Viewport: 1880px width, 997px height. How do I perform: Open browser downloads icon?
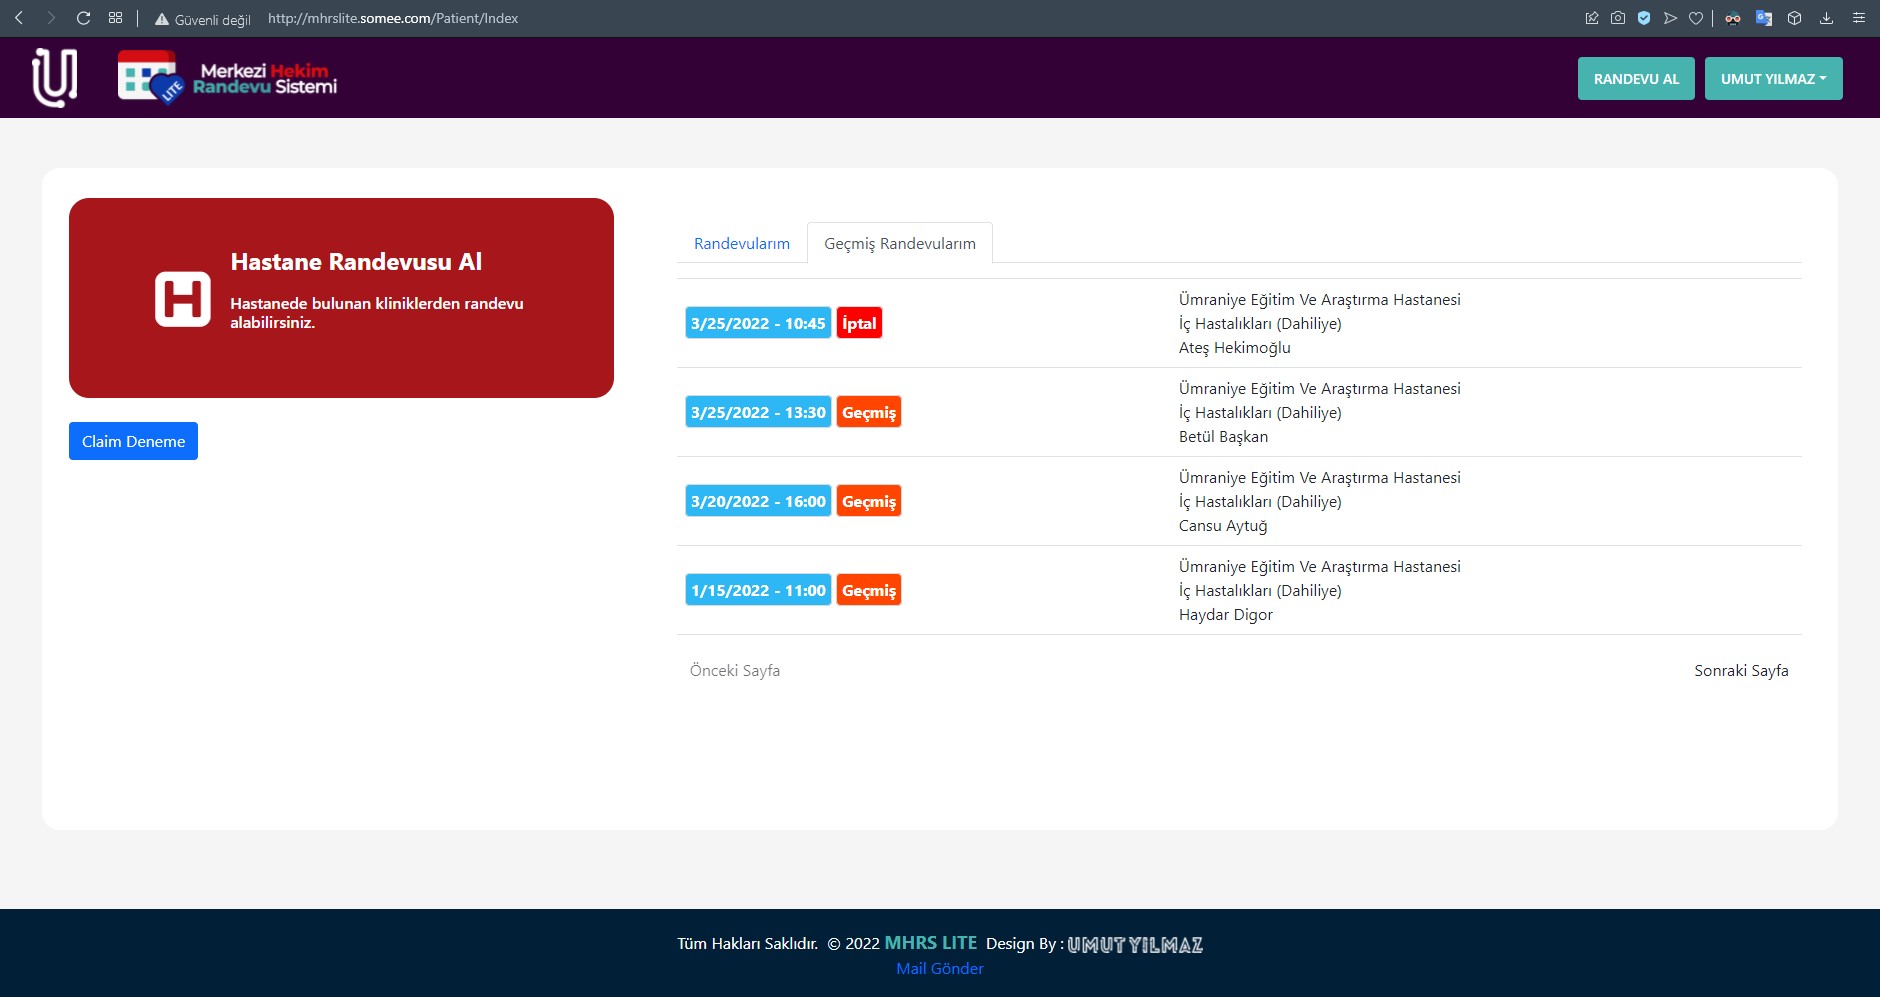tap(1826, 18)
